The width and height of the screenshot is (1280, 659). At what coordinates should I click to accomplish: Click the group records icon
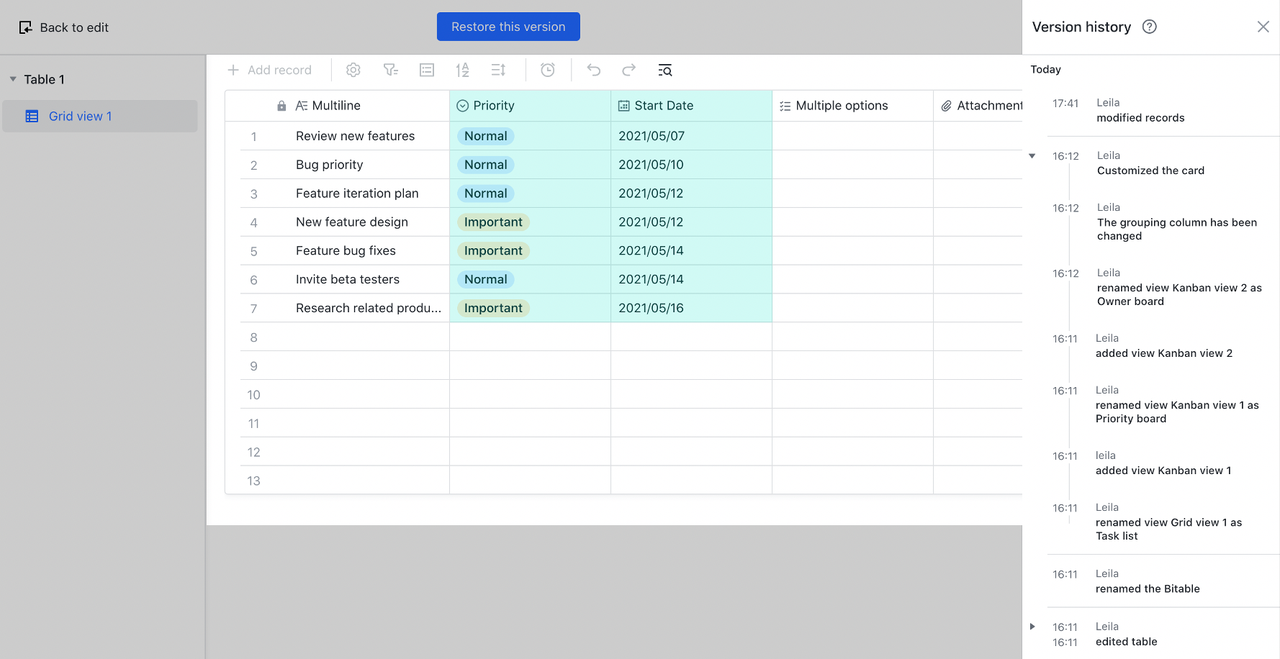(427, 70)
